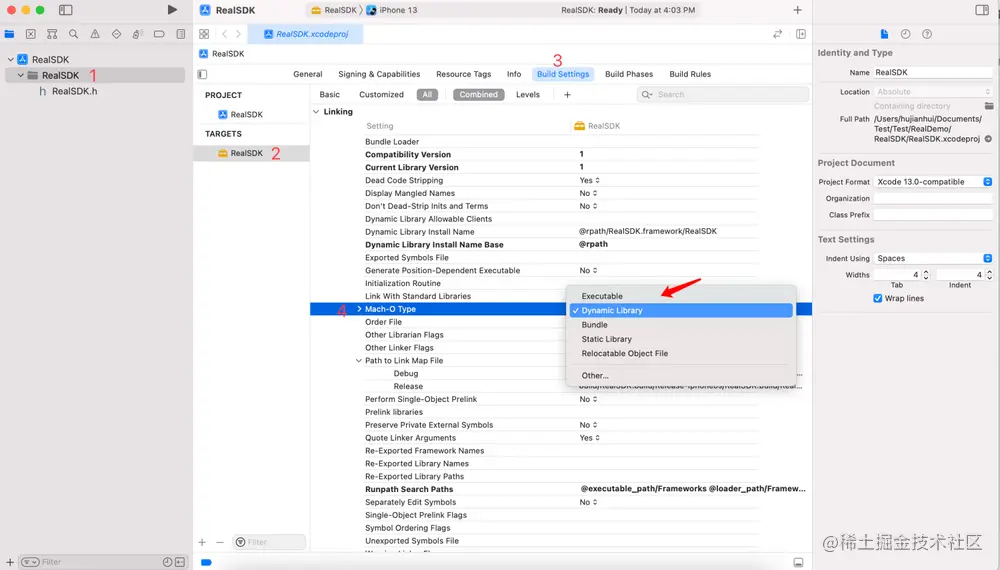Viewport: 1000px width, 570px height.
Task: Switch to Levels view
Action: point(528,94)
